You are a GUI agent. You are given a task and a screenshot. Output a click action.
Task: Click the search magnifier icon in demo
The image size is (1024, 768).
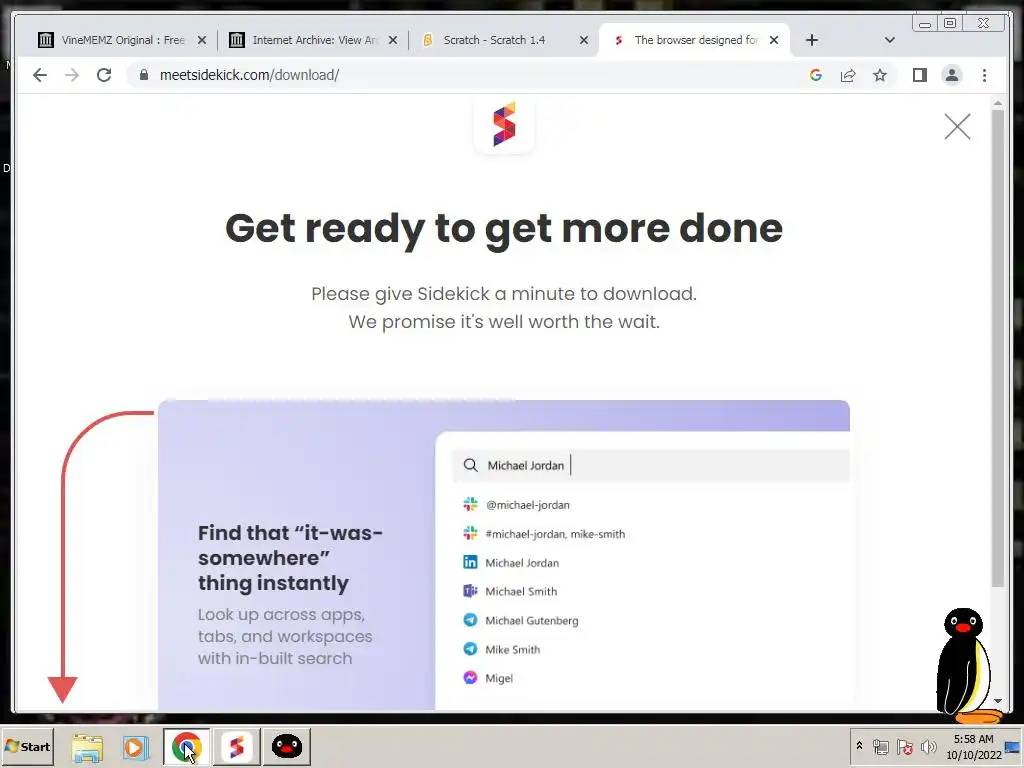[x=470, y=465]
